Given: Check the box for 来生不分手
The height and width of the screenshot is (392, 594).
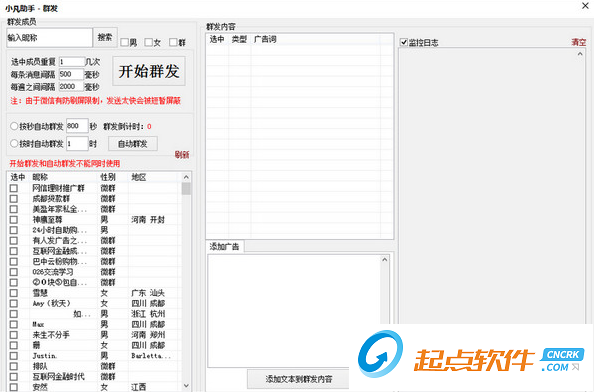Looking at the screenshot, I should [x=14, y=335].
